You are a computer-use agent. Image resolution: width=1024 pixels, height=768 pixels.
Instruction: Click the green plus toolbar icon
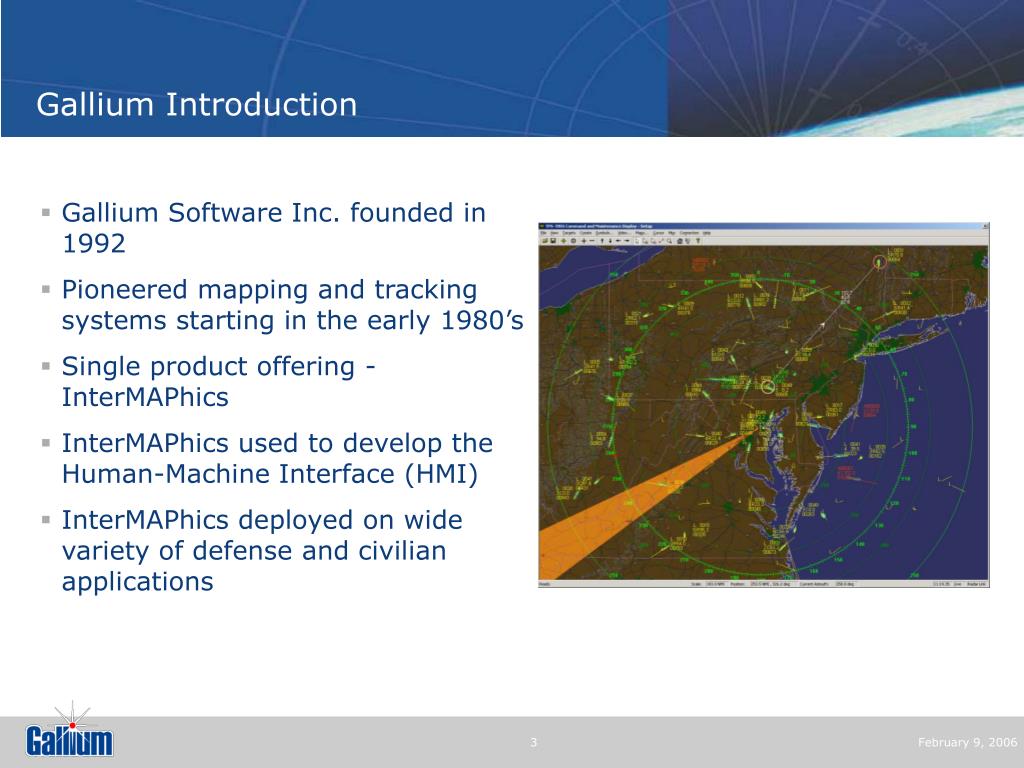coord(564,241)
